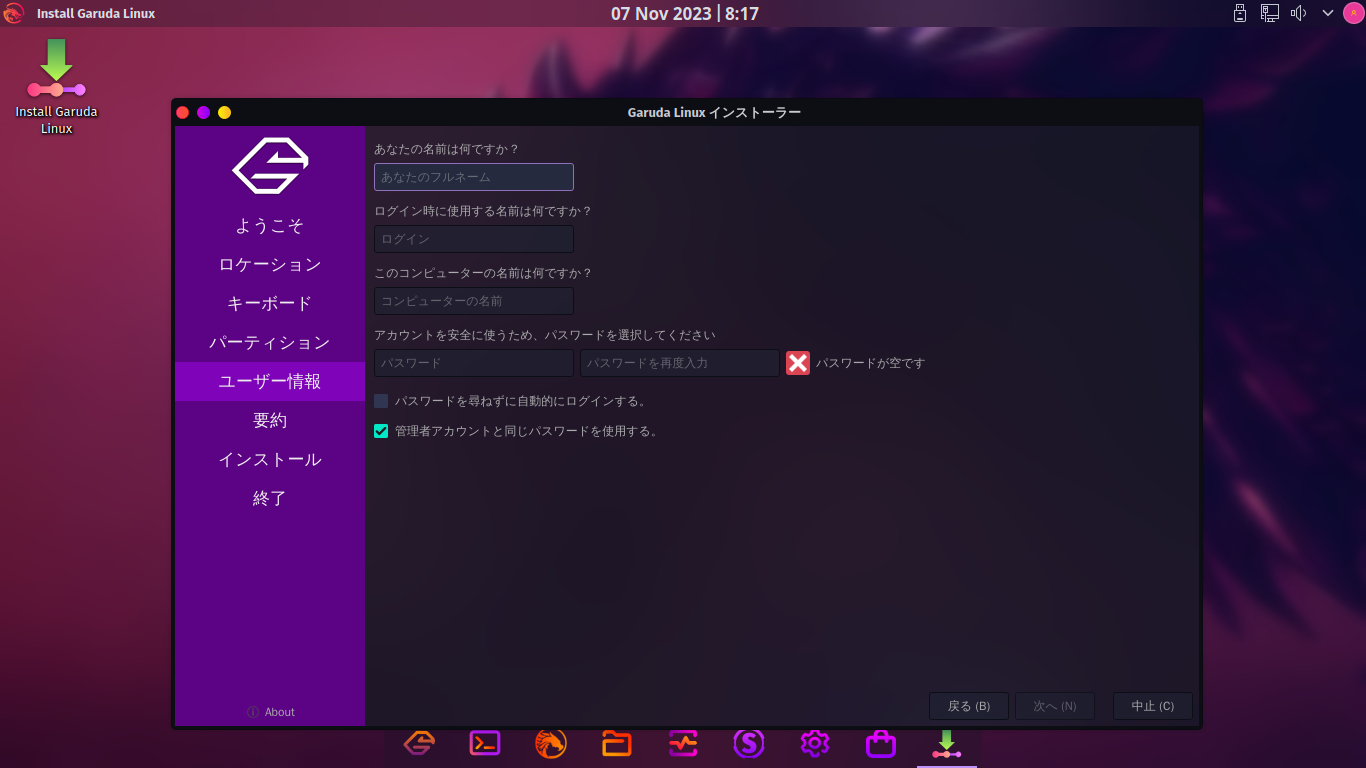1366x768 pixels.
Task: Click the volume speaker tray icon
Action: (1299, 13)
